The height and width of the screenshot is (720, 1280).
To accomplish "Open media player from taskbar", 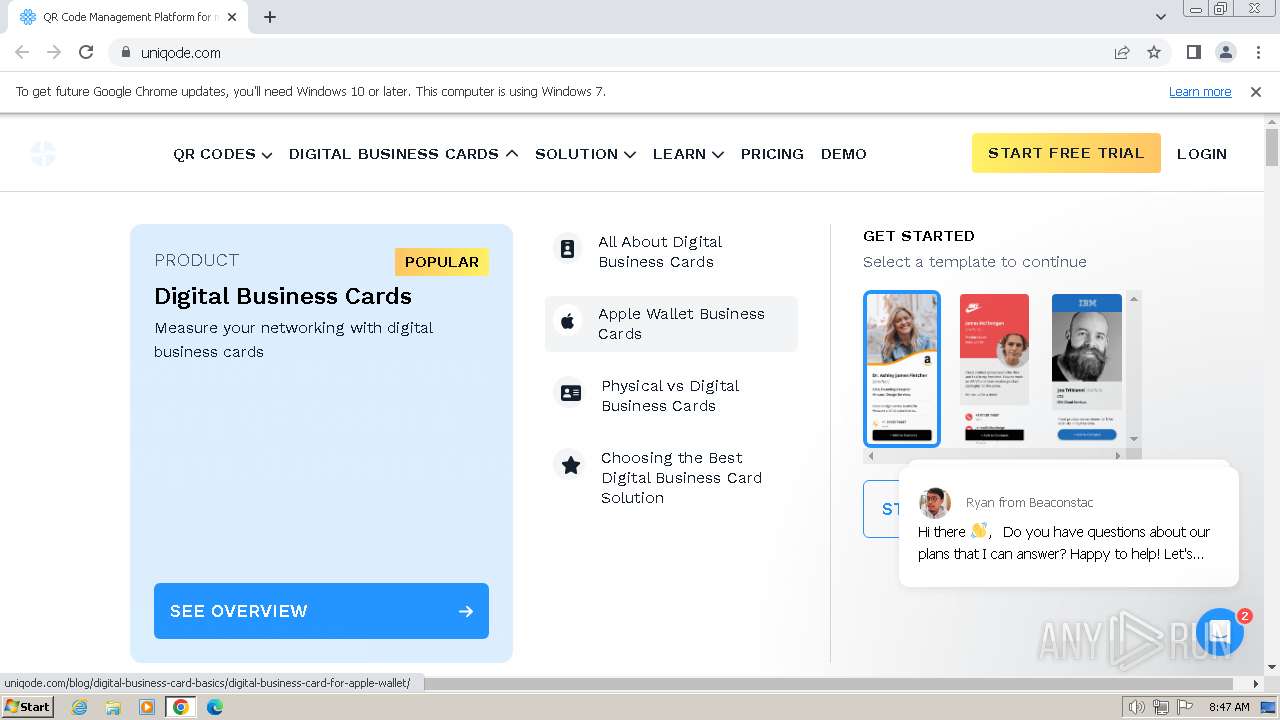I will point(147,707).
